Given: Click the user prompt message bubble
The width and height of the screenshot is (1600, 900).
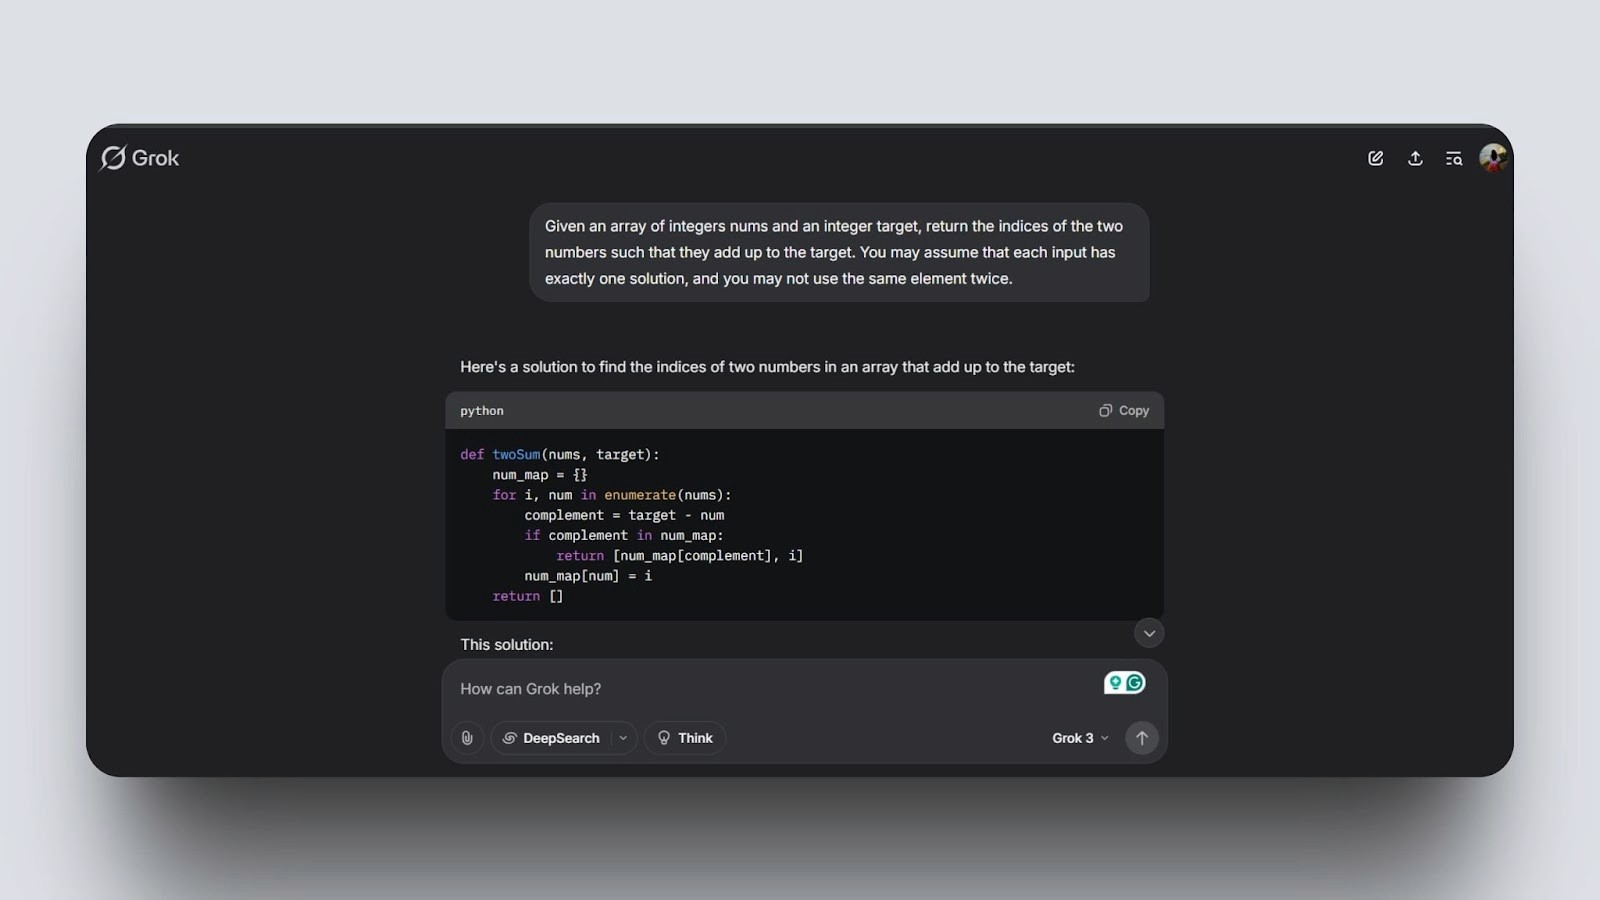Looking at the screenshot, I should (839, 252).
